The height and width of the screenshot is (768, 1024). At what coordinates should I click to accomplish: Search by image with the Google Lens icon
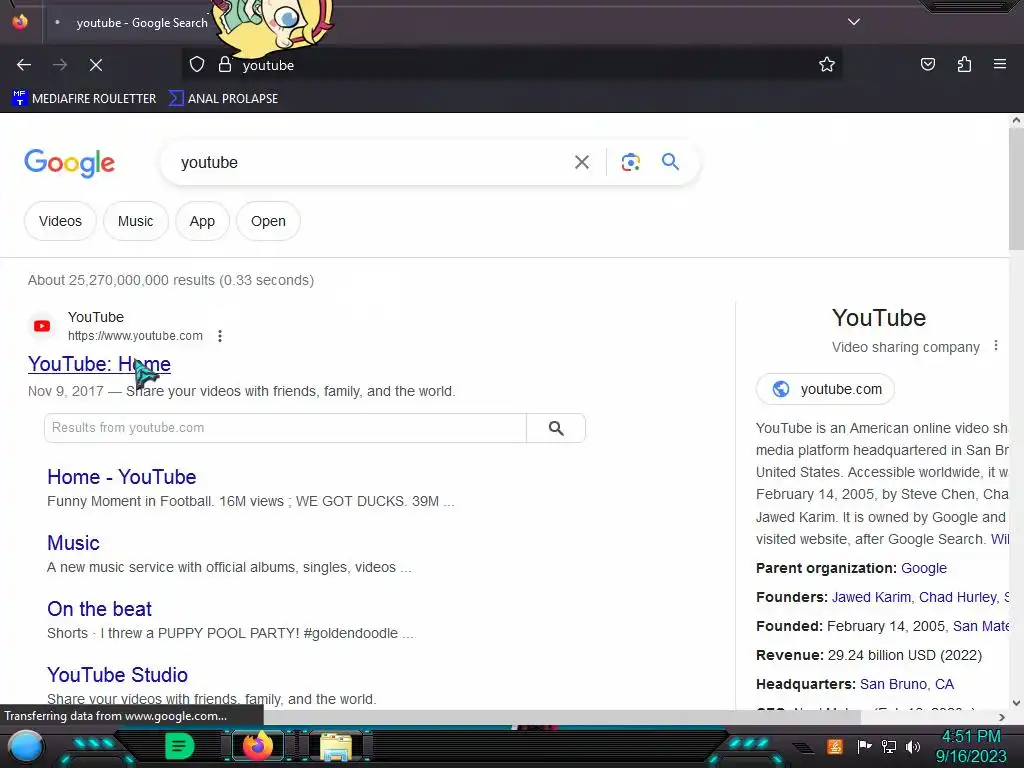point(630,162)
